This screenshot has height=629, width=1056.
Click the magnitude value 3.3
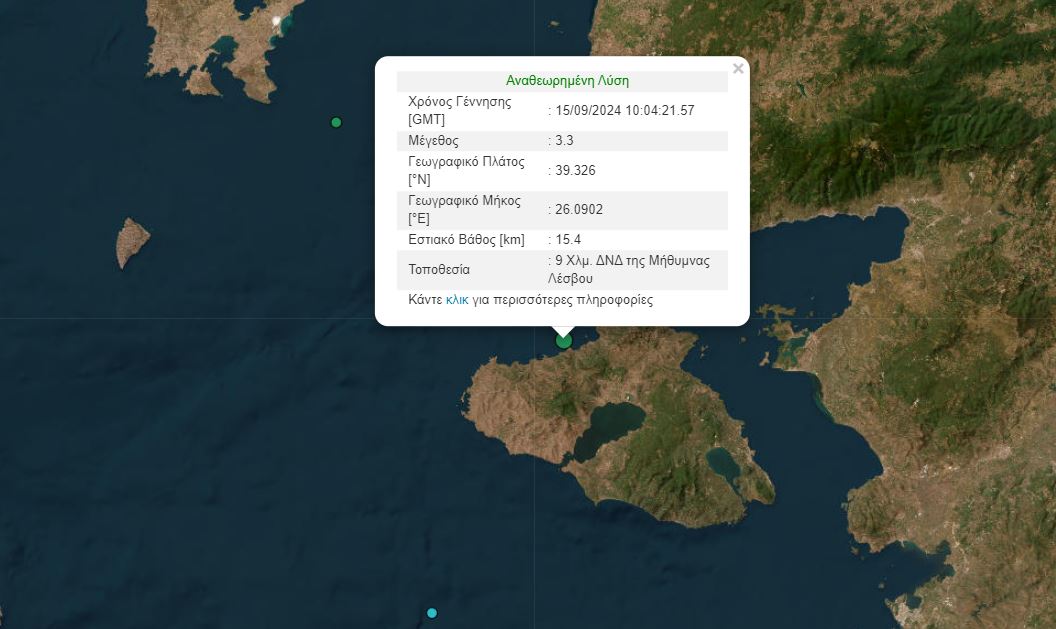[563, 141]
